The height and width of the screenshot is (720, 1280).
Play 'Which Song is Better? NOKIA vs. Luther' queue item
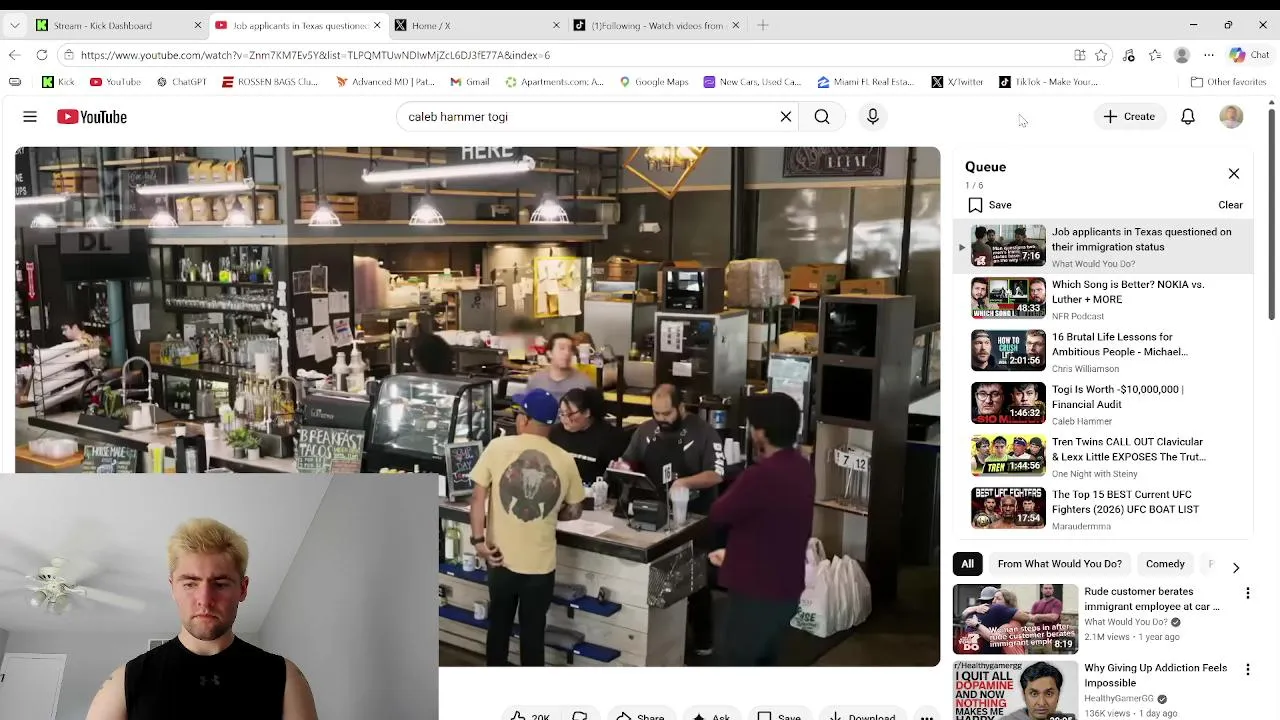pos(1103,299)
